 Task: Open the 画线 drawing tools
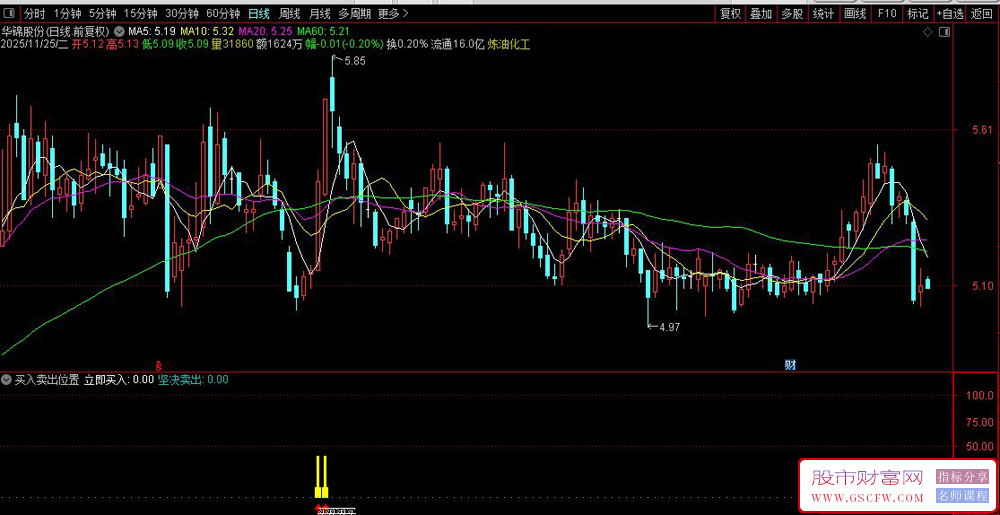coord(855,13)
